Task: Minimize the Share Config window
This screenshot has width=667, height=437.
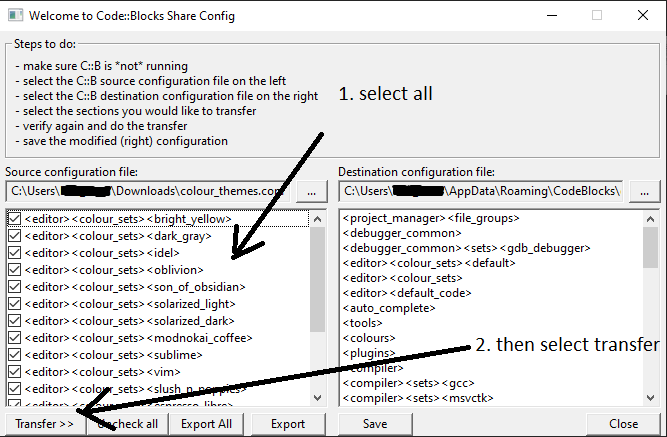Action: point(552,15)
